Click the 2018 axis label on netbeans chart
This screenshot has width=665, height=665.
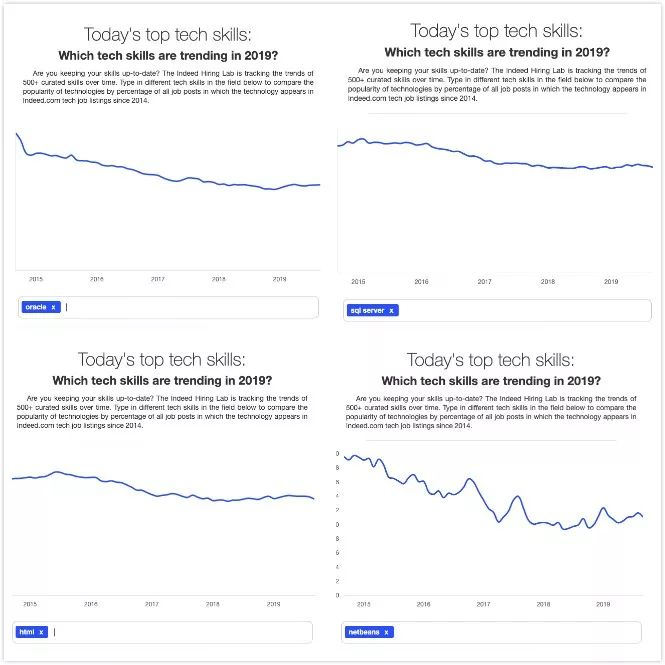pos(544,604)
